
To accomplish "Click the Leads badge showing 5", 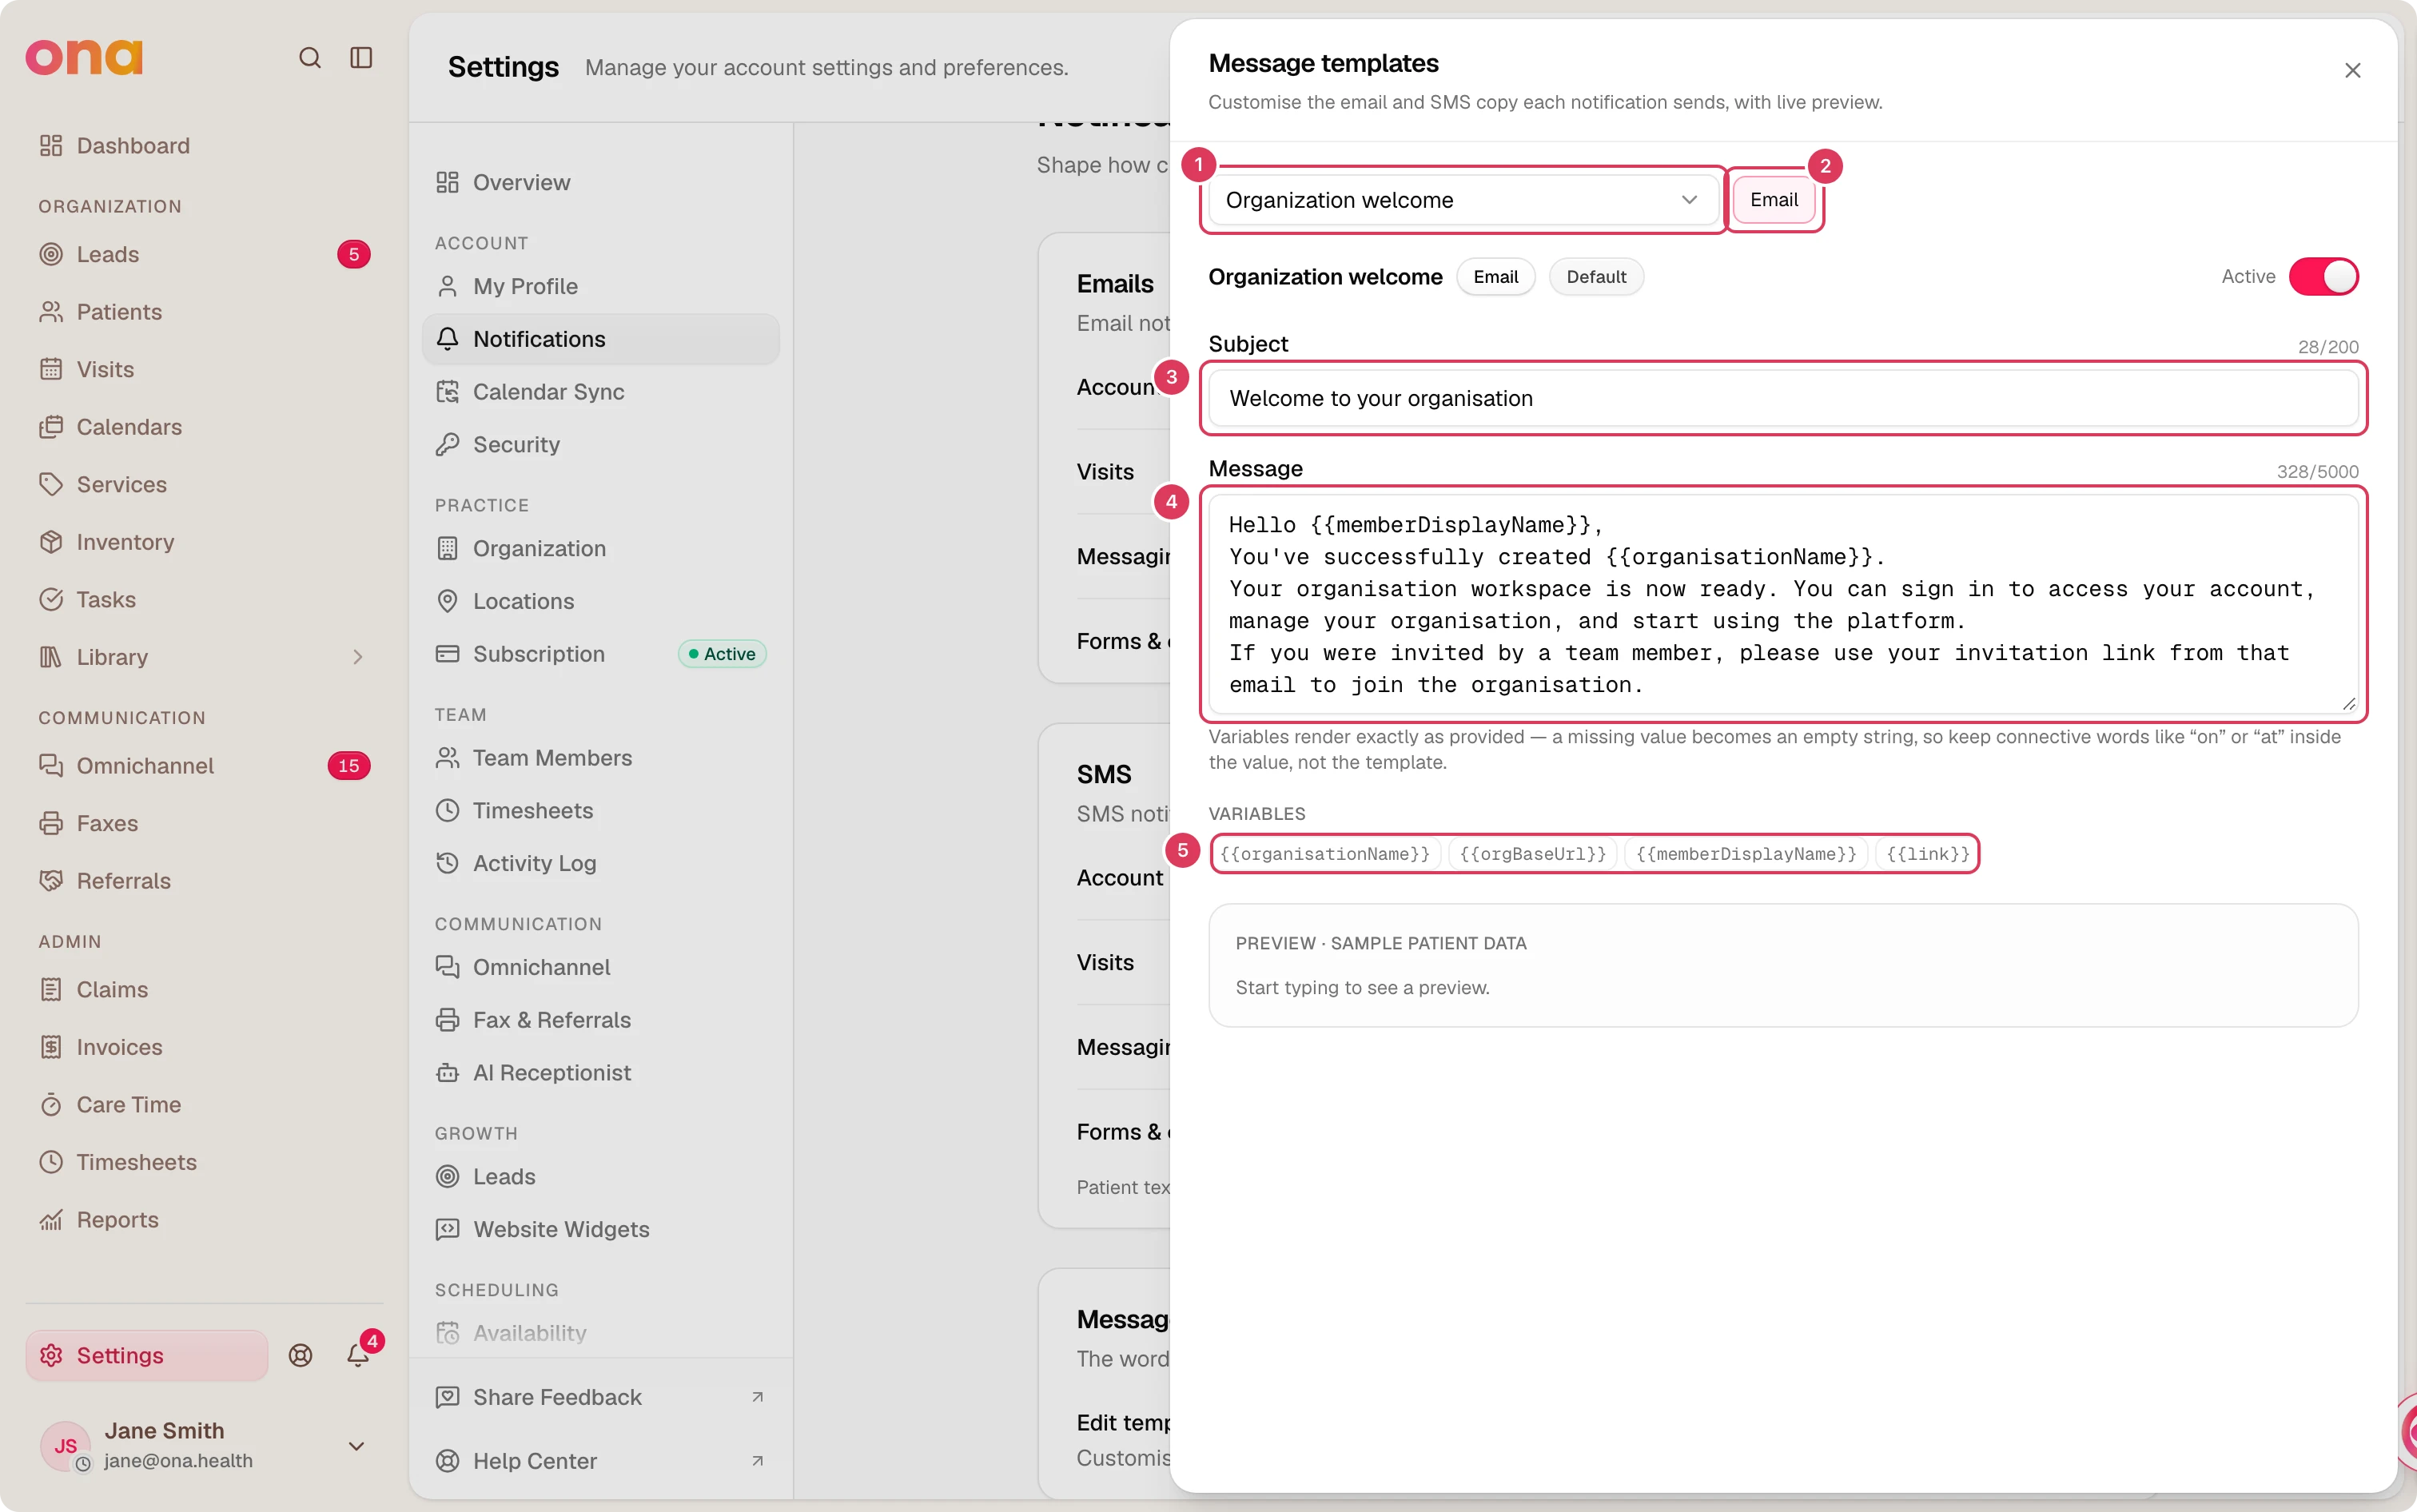I will (x=353, y=254).
